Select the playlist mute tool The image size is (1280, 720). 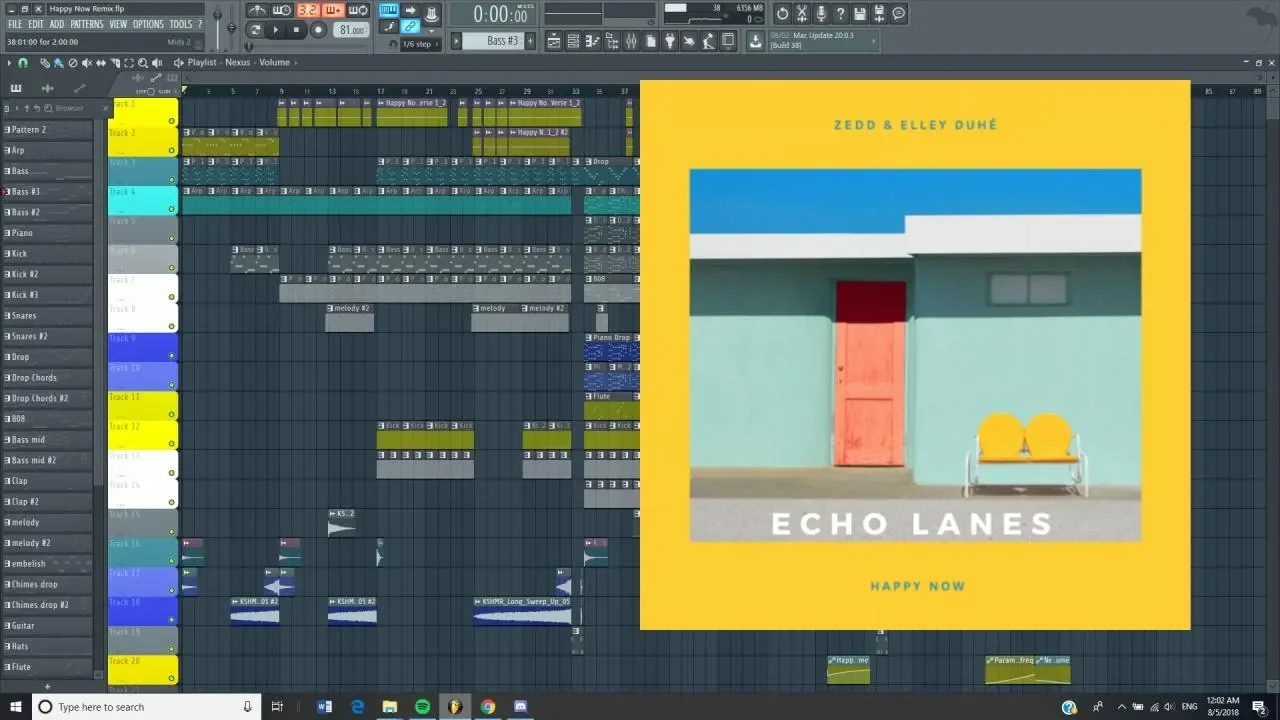coord(87,62)
